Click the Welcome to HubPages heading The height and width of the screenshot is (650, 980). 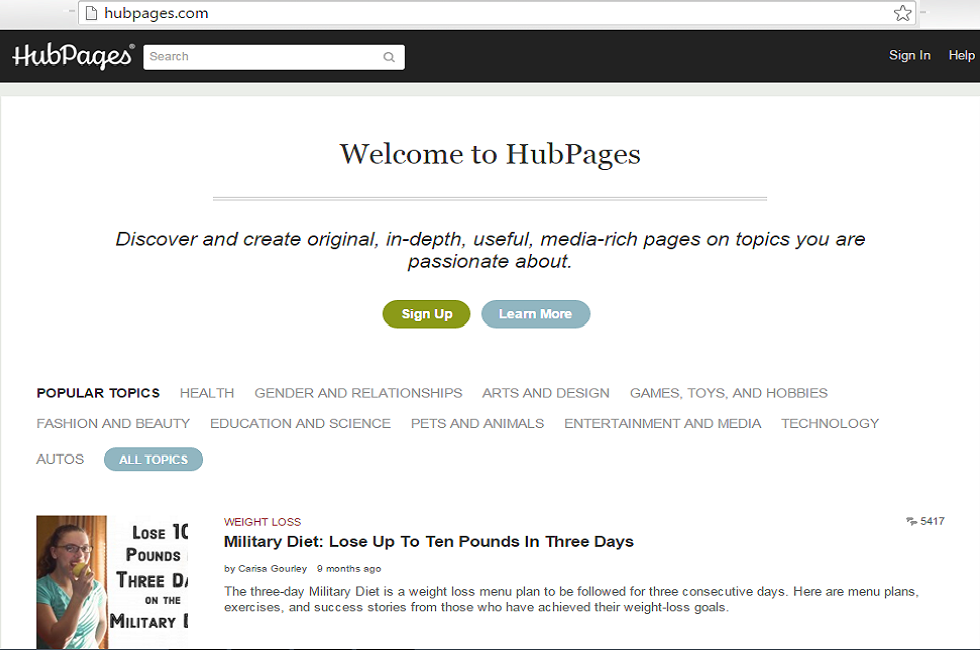coord(490,154)
